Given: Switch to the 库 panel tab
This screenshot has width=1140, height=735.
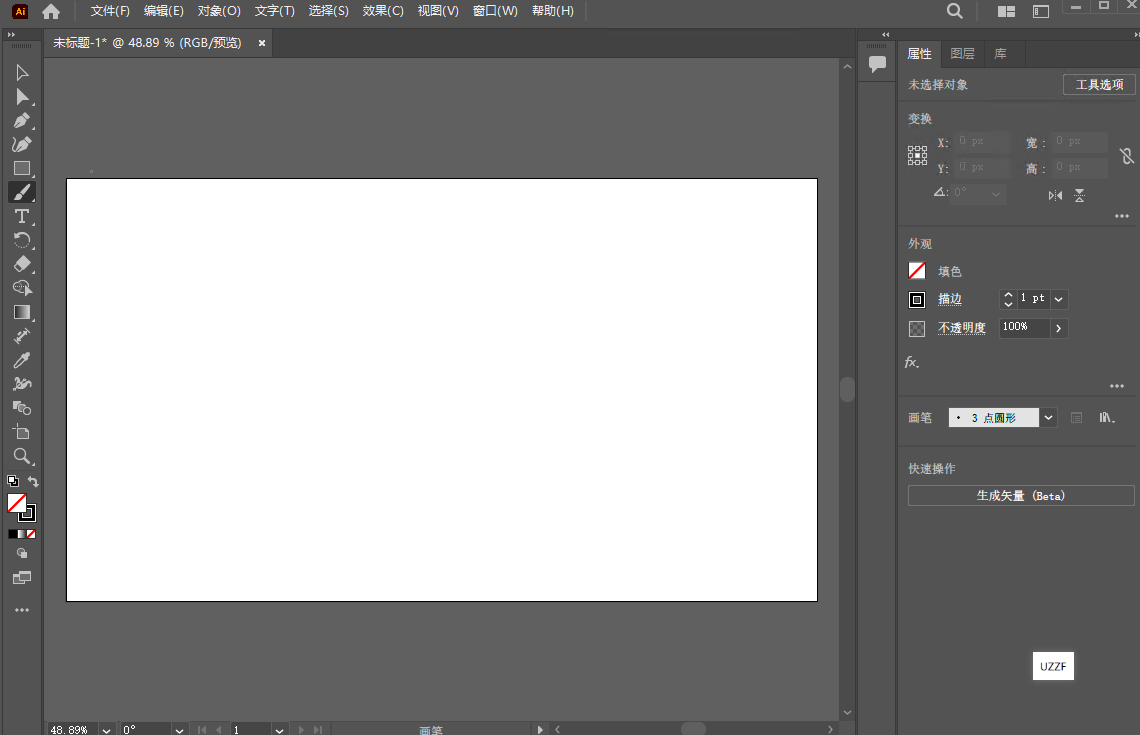Looking at the screenshot, I should tap(1000, 54).
